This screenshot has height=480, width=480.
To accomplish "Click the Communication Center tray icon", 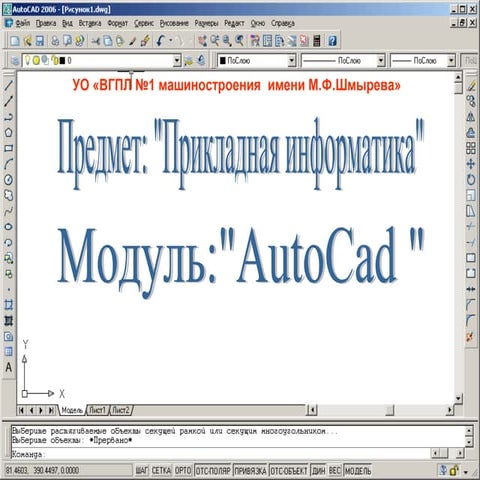I will (x=443, y=470).
